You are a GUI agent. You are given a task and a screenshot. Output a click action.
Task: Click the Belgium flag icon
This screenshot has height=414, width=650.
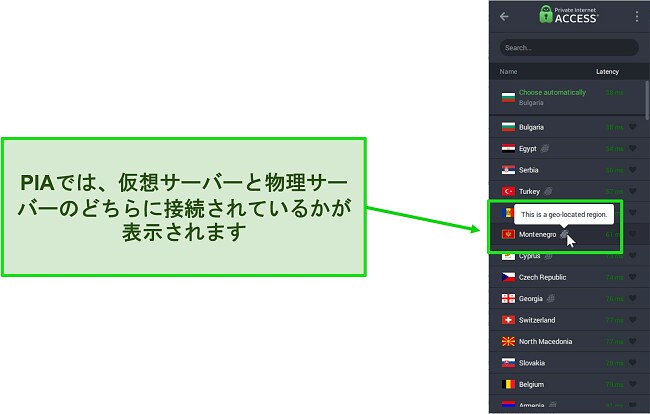click(x=508, y=384)
